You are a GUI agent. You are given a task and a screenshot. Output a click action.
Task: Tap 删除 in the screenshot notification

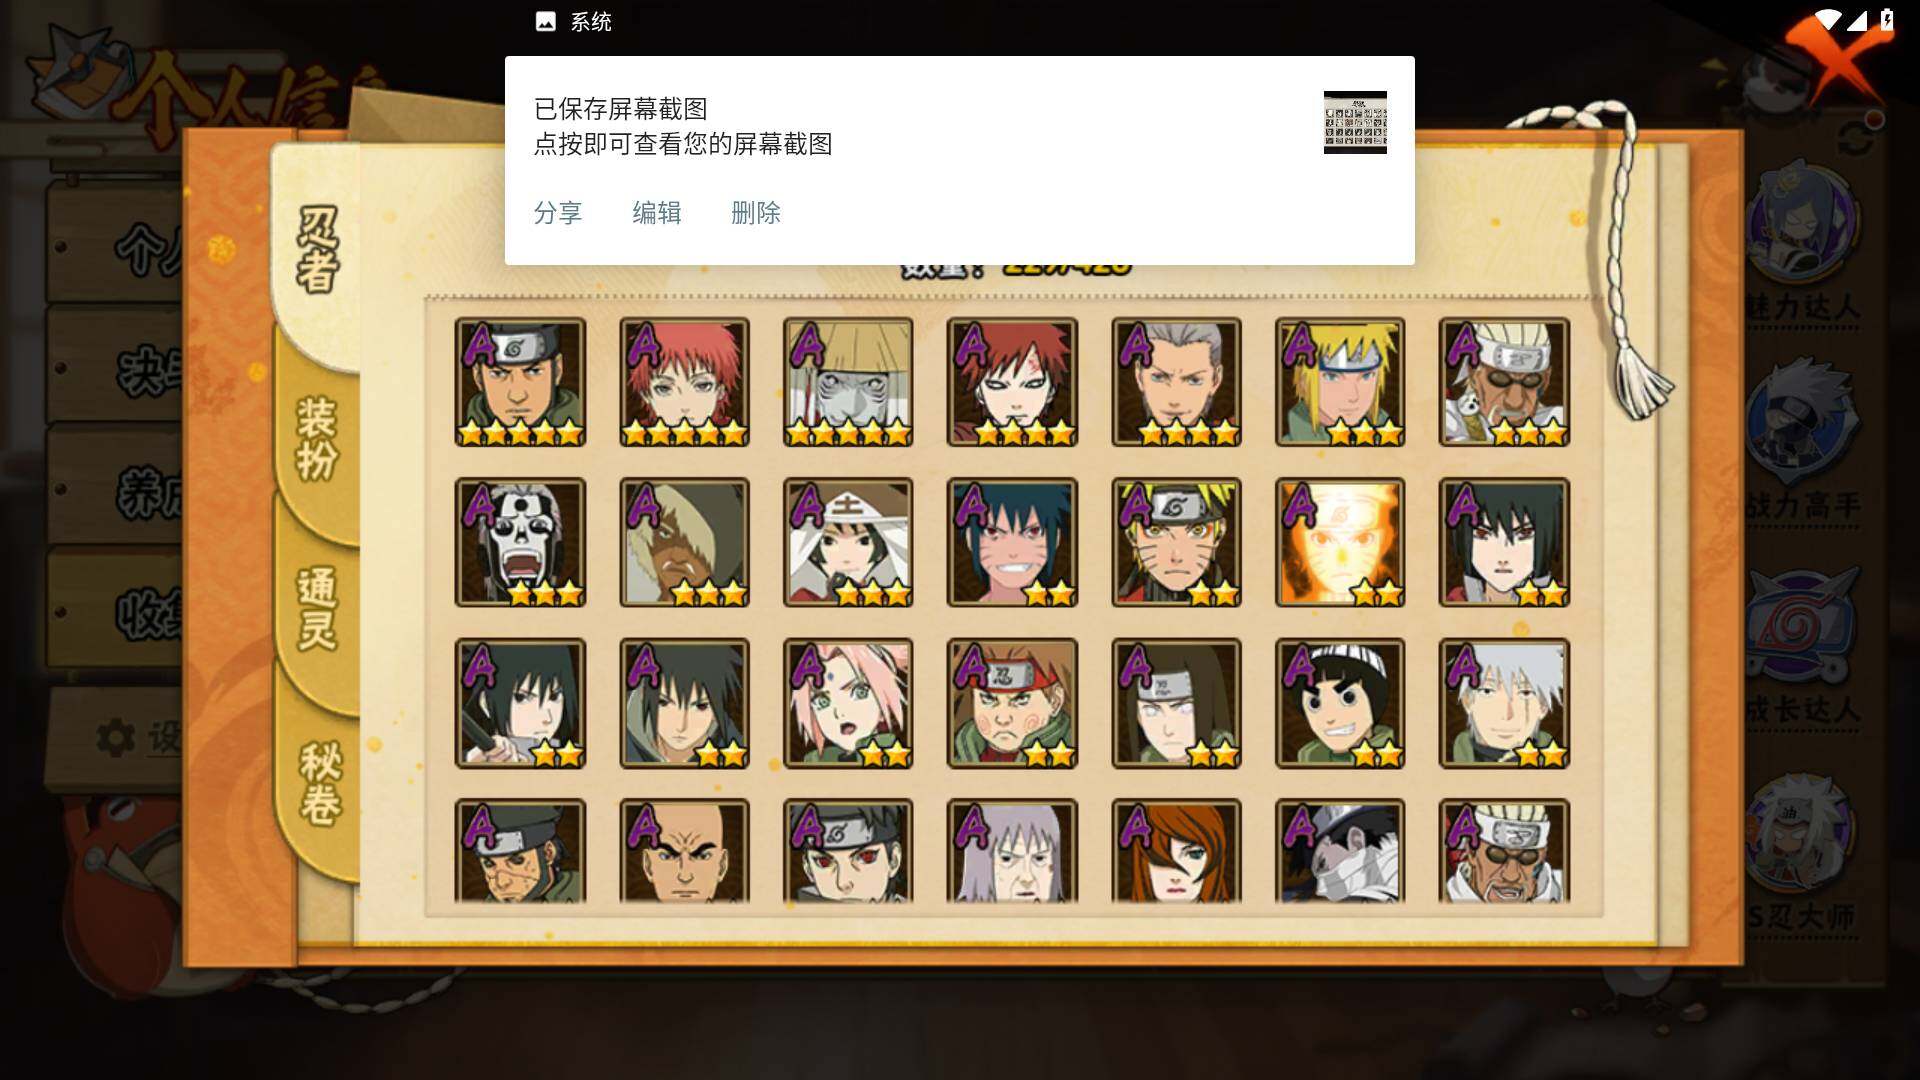(756, 213)
